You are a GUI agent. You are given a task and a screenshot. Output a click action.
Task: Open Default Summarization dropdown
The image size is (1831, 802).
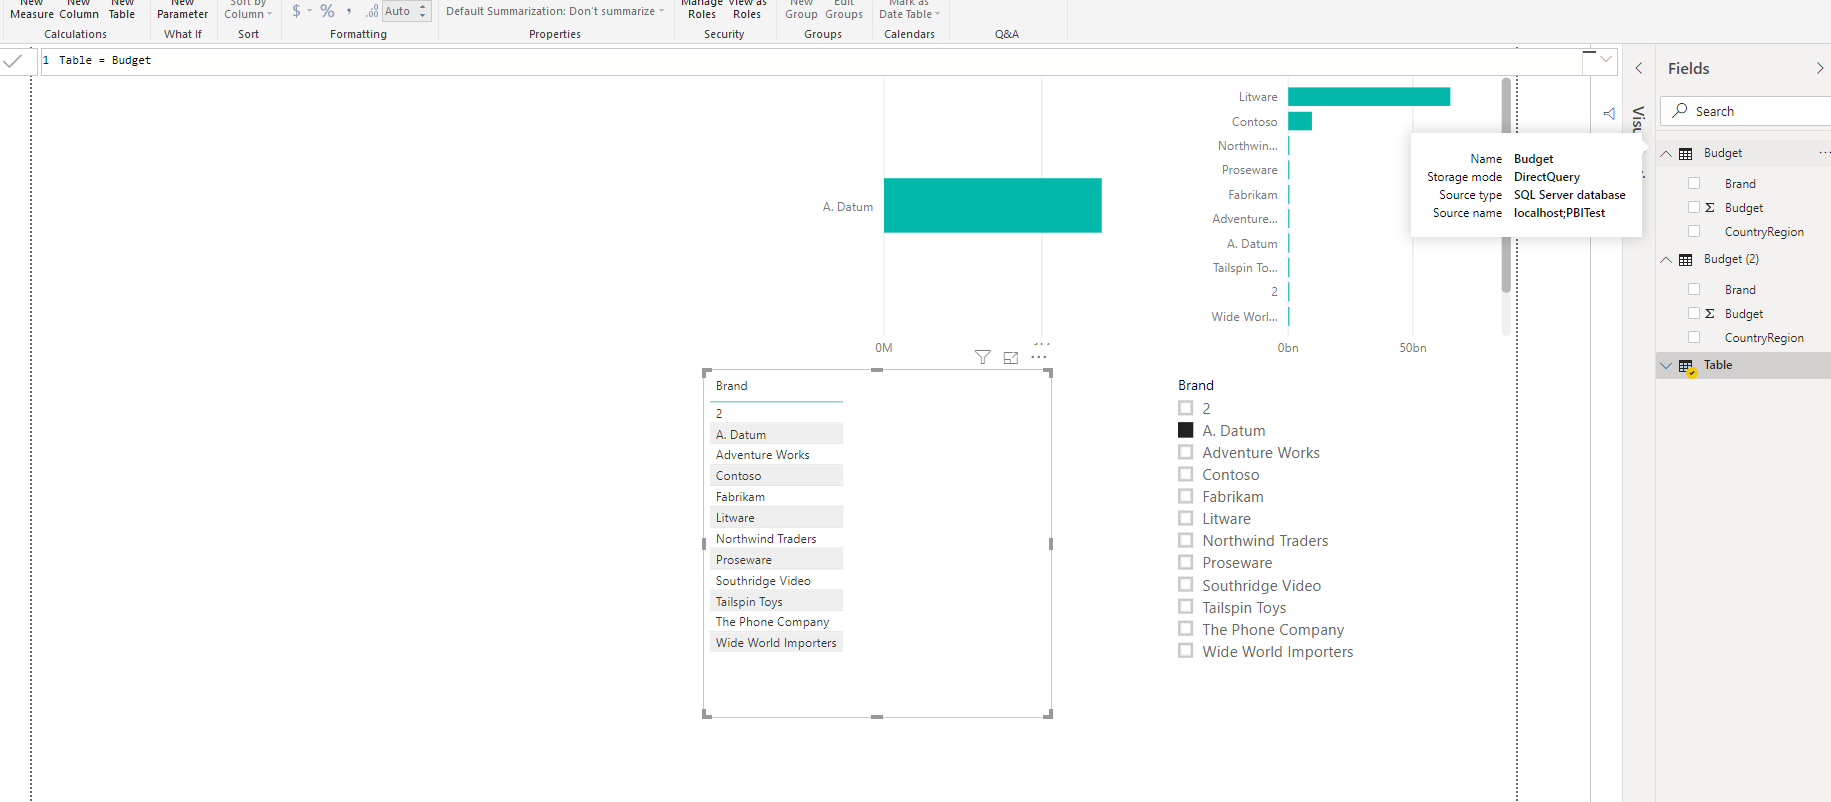(555, 11)
